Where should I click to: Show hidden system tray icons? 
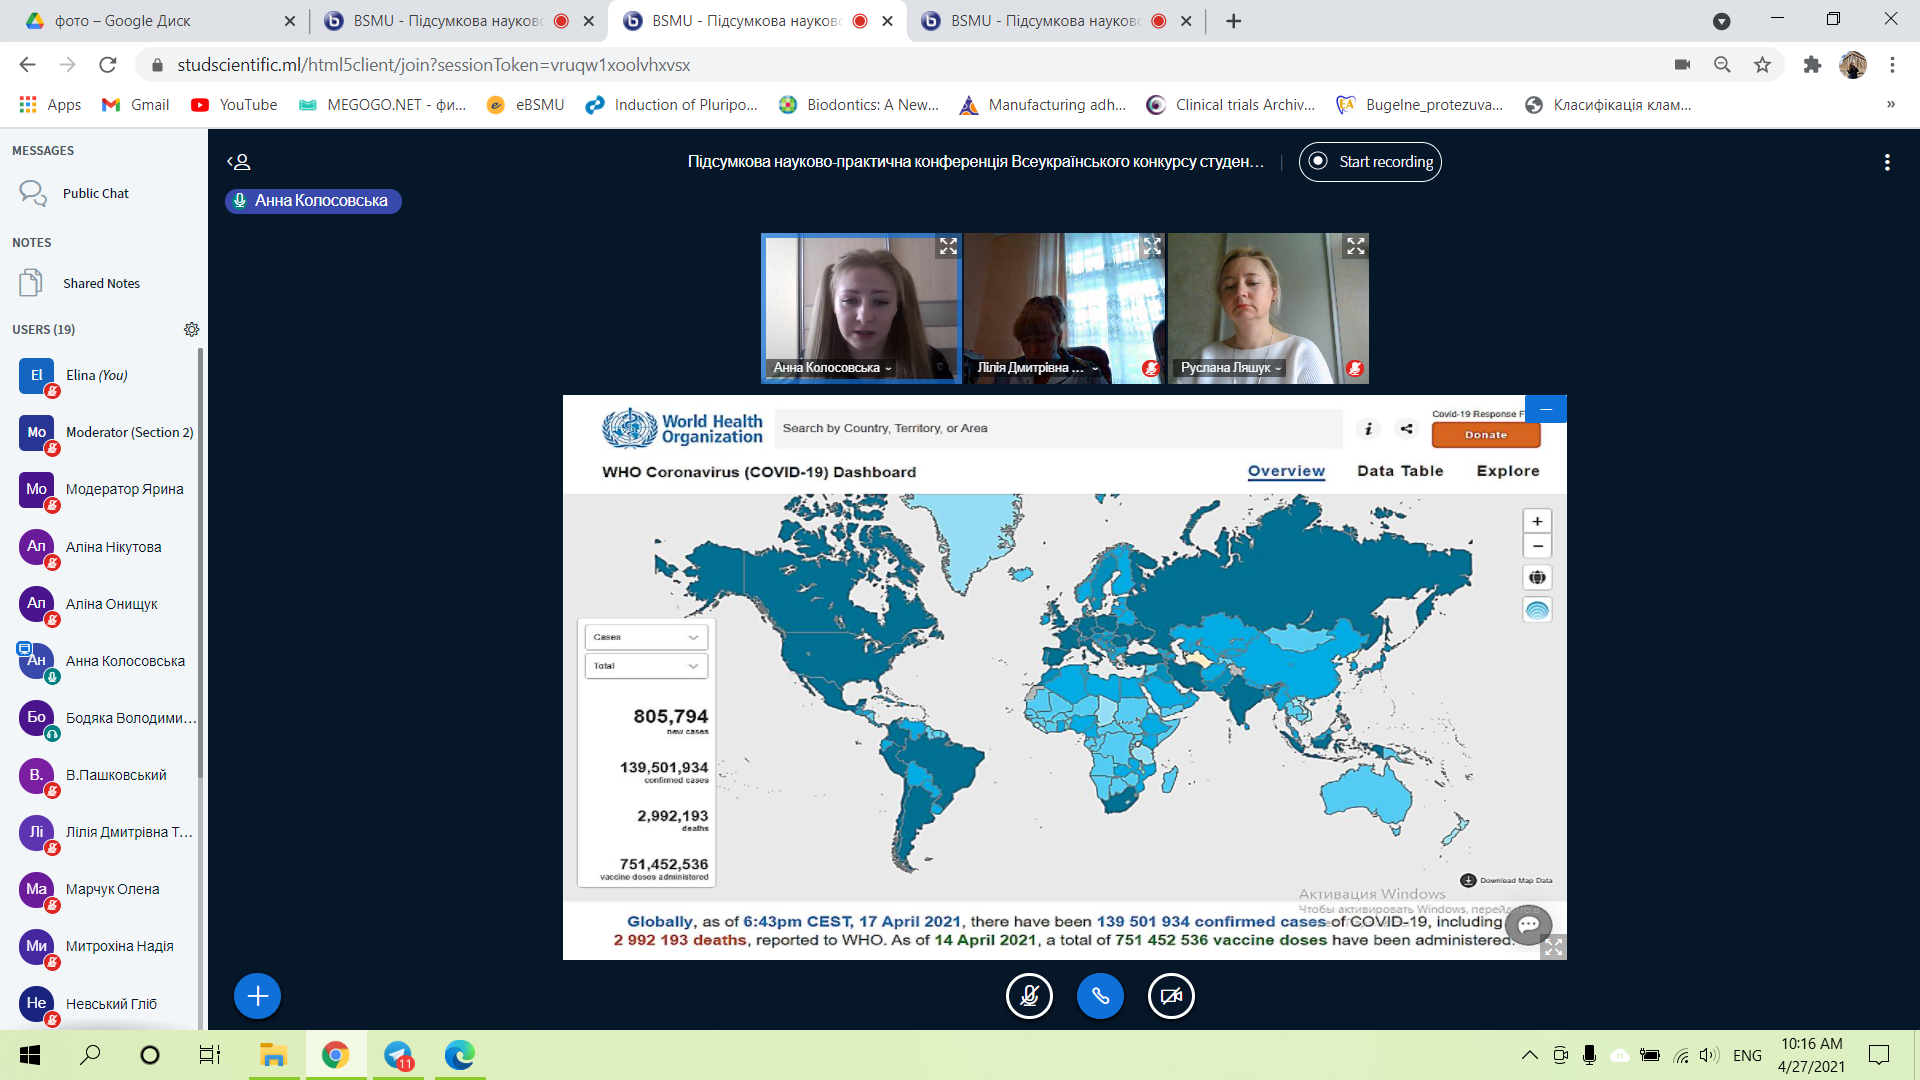[1529, 1055]
